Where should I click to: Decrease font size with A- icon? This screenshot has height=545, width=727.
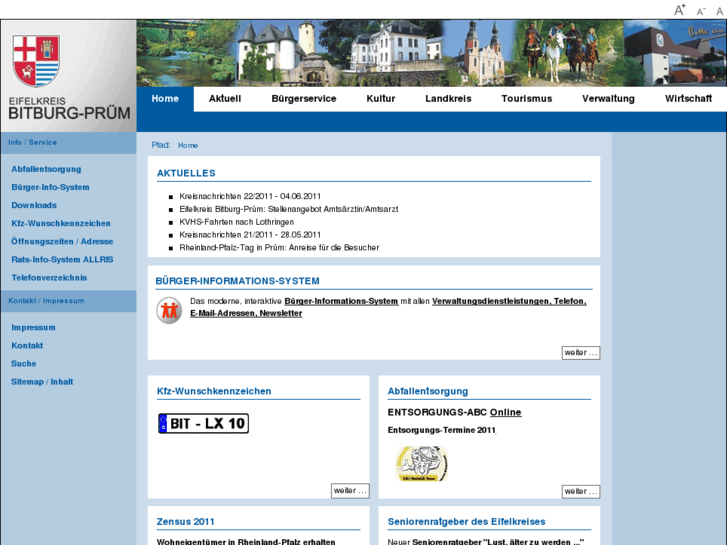[701, 12]
